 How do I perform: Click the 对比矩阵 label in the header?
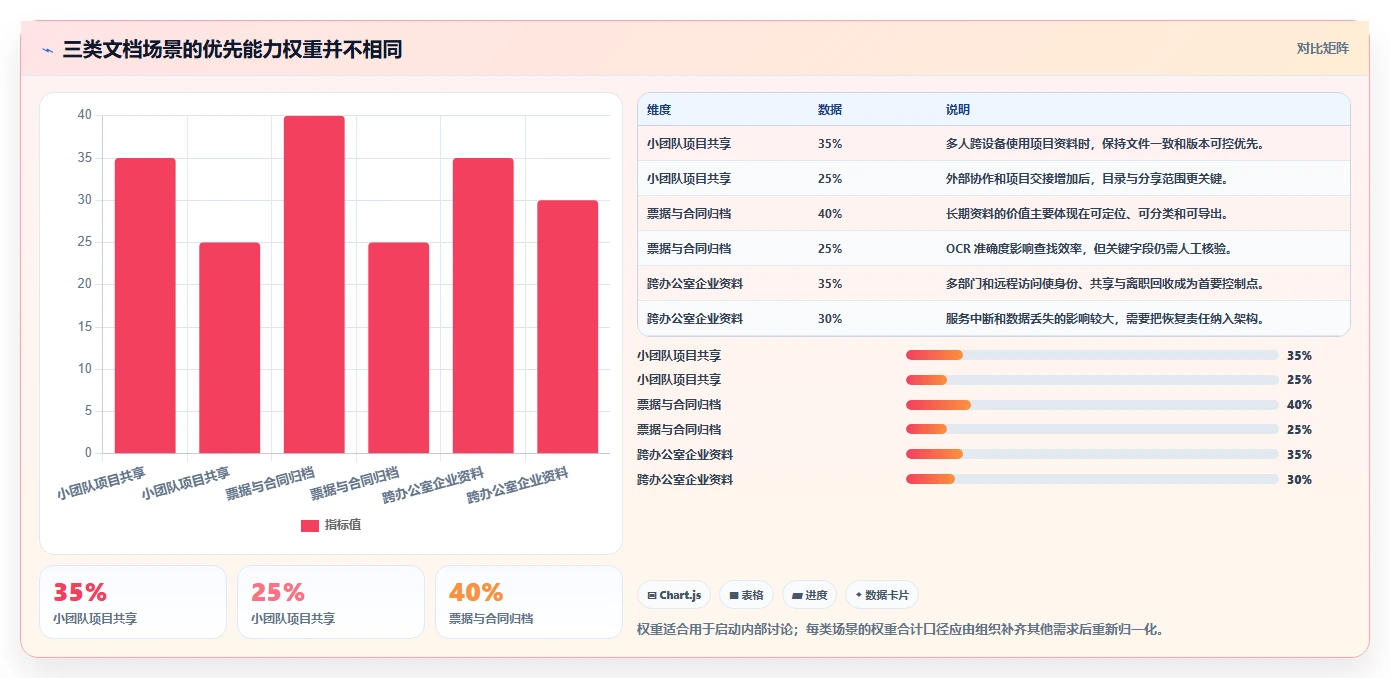click(x=1322, y=48)
